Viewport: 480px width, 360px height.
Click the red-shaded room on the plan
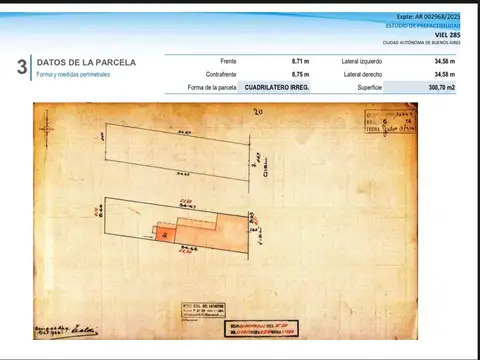click(165, 234)
